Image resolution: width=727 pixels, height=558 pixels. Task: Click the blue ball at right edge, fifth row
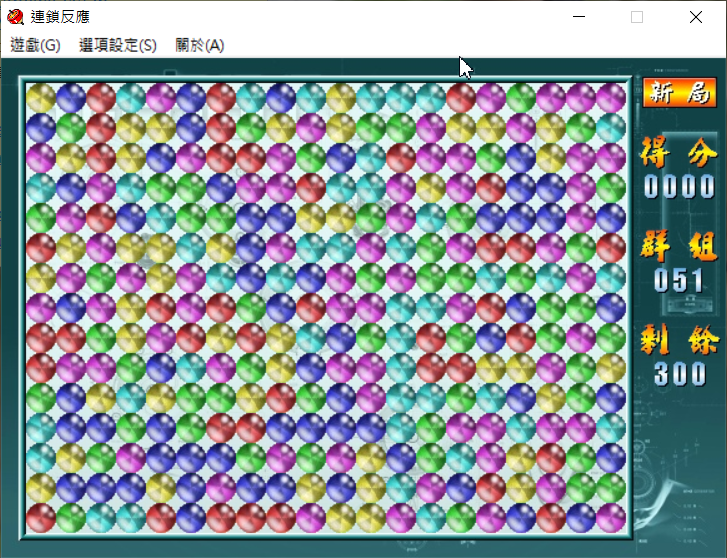point(611,218)
